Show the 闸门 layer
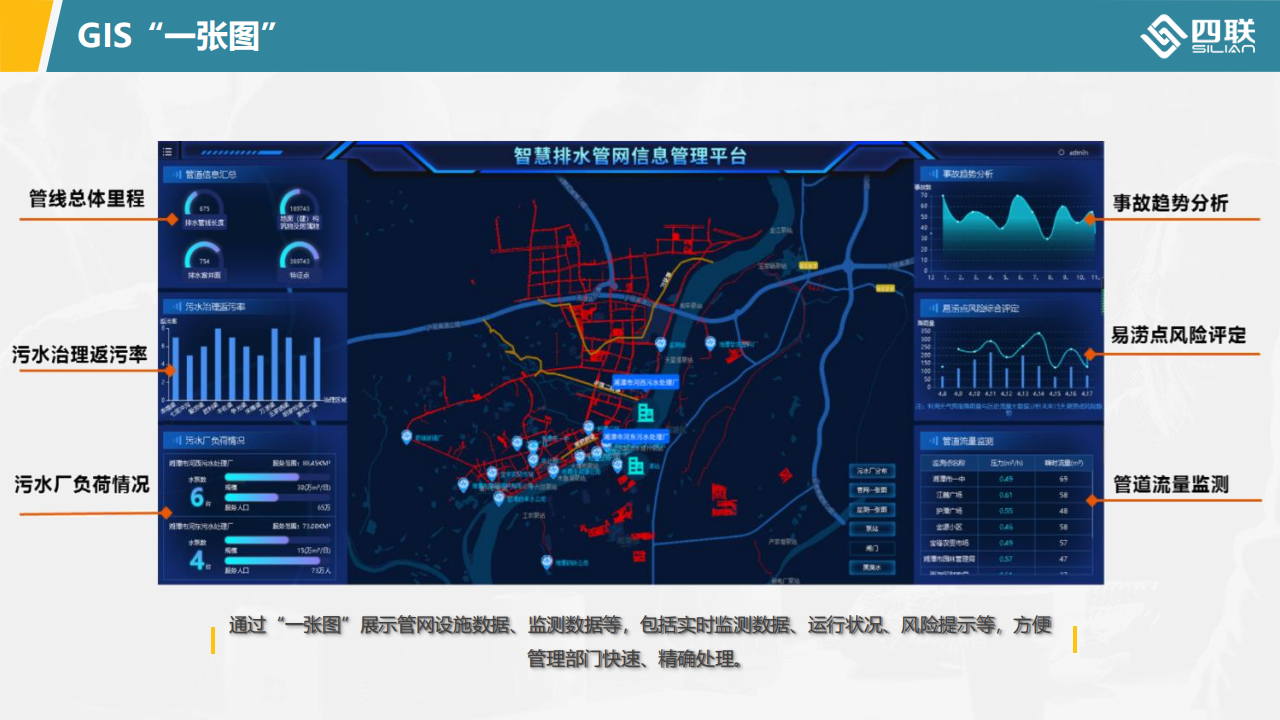Image resolution: width=1280 pixels, height=720 pixels. pyautogui.click(x=872, y=548)
